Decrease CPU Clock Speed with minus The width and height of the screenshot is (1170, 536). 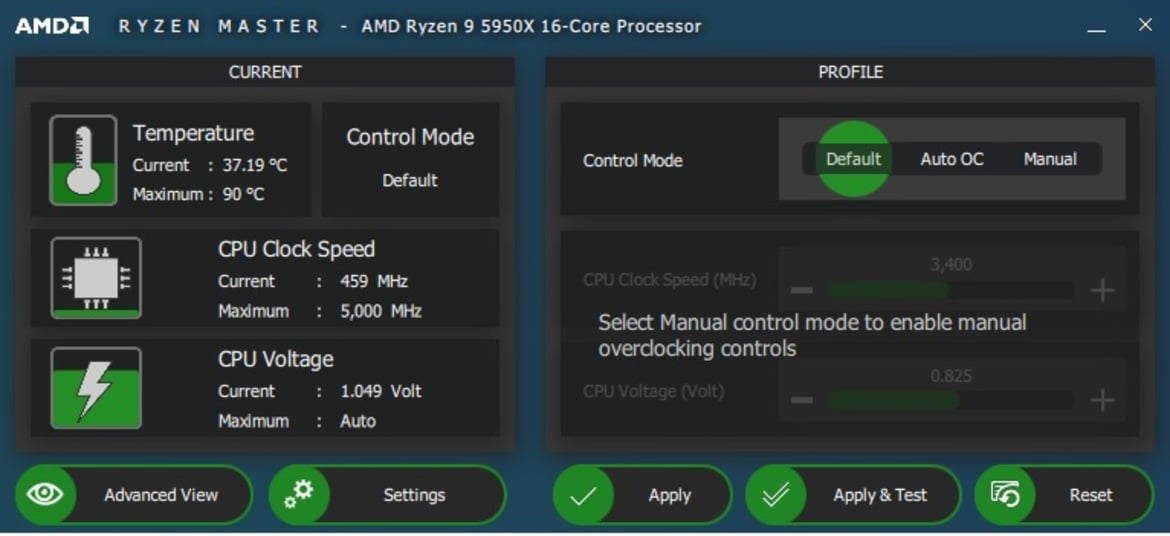(801, 290)
